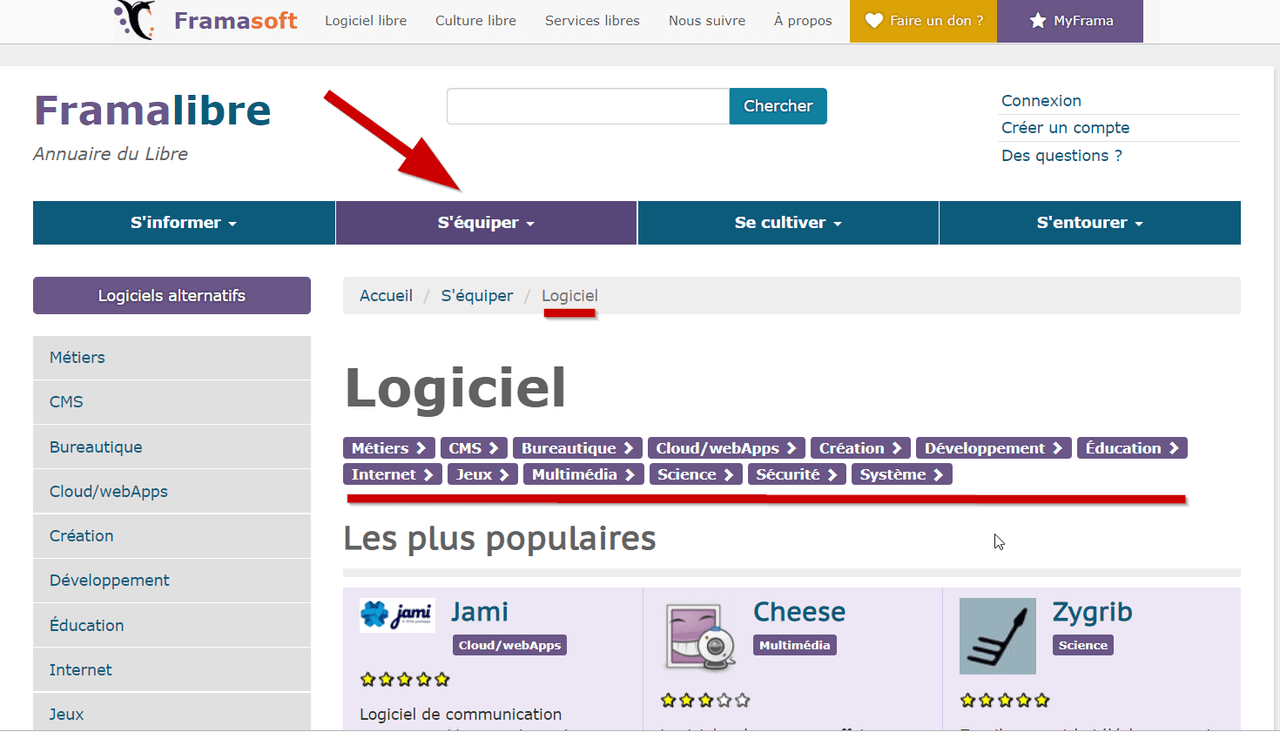Expand the Se cultiver menu

point(788,222)
